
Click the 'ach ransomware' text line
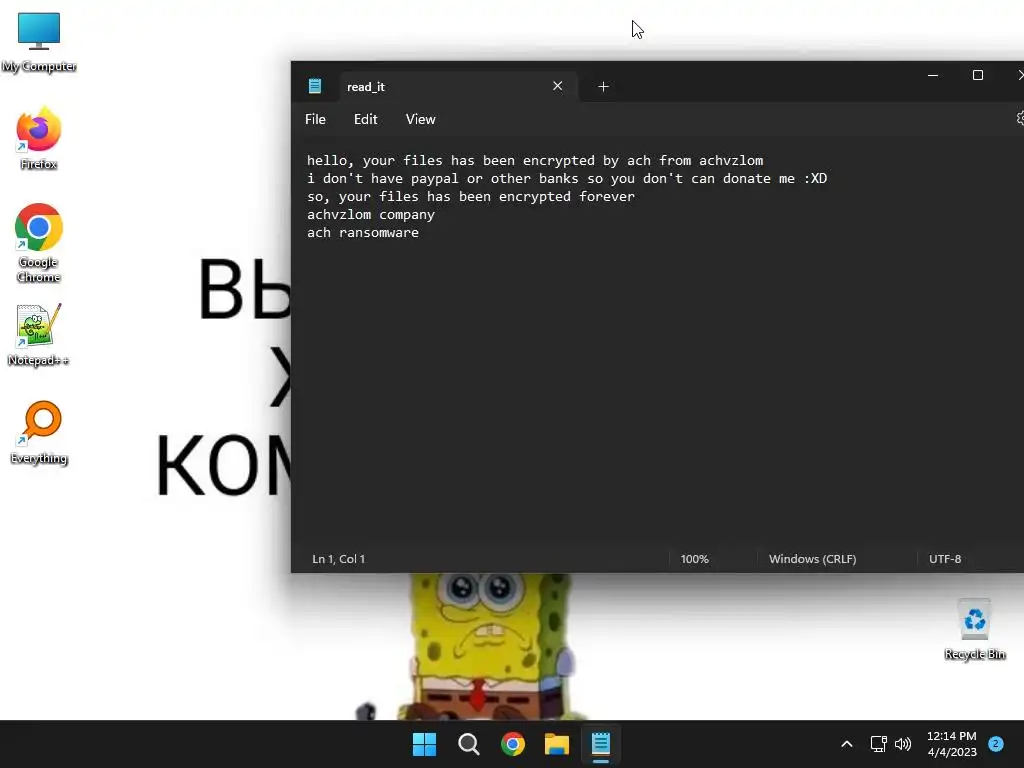click(363, 232)
